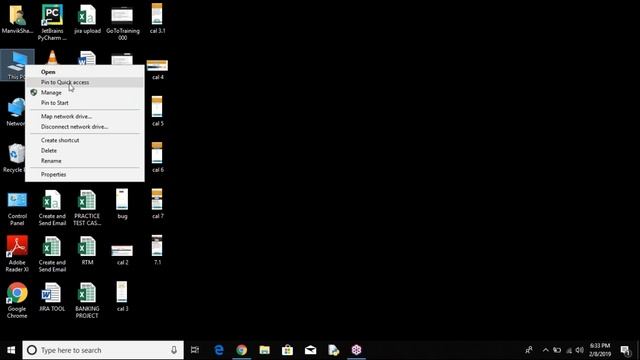The width and height of the screenshot is (640, 360).
Task: Select the PRACTICE TEST CAS... Excel file
Action: tap(87, 208)
